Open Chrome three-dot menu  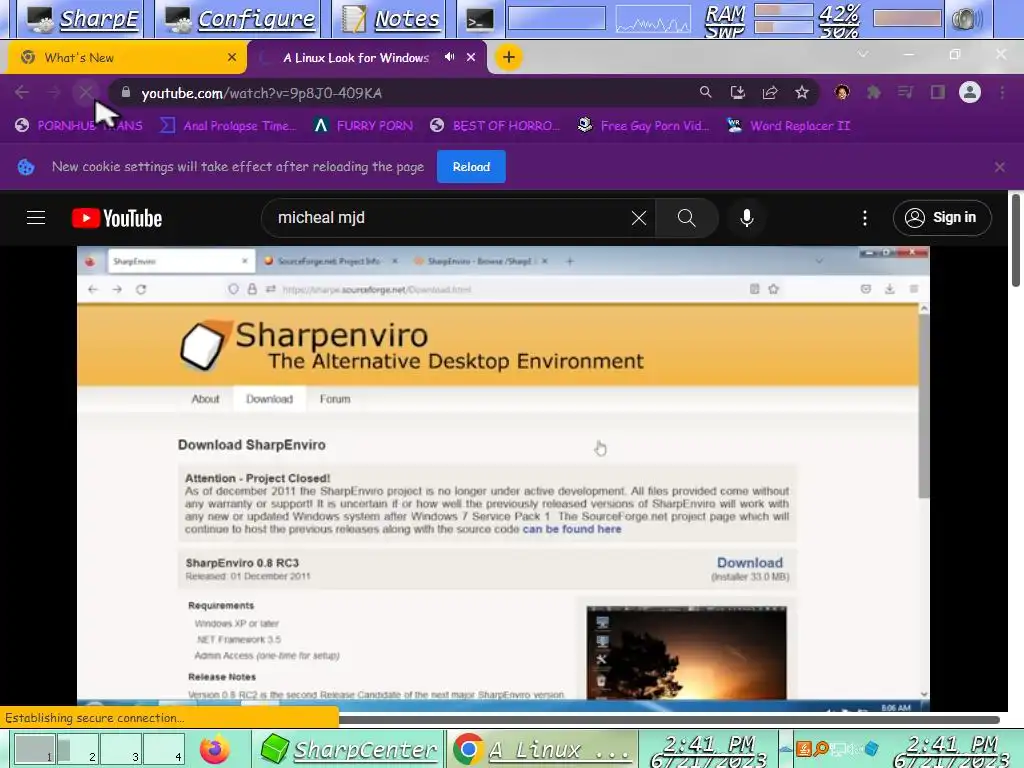[1002, 93]
